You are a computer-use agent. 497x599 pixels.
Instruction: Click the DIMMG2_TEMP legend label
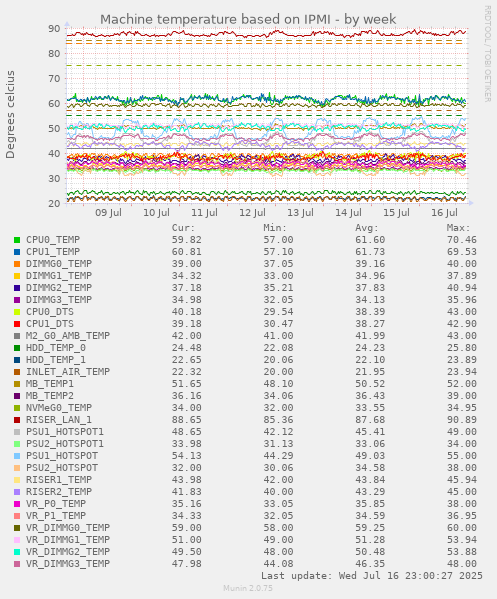click(59, 288)
